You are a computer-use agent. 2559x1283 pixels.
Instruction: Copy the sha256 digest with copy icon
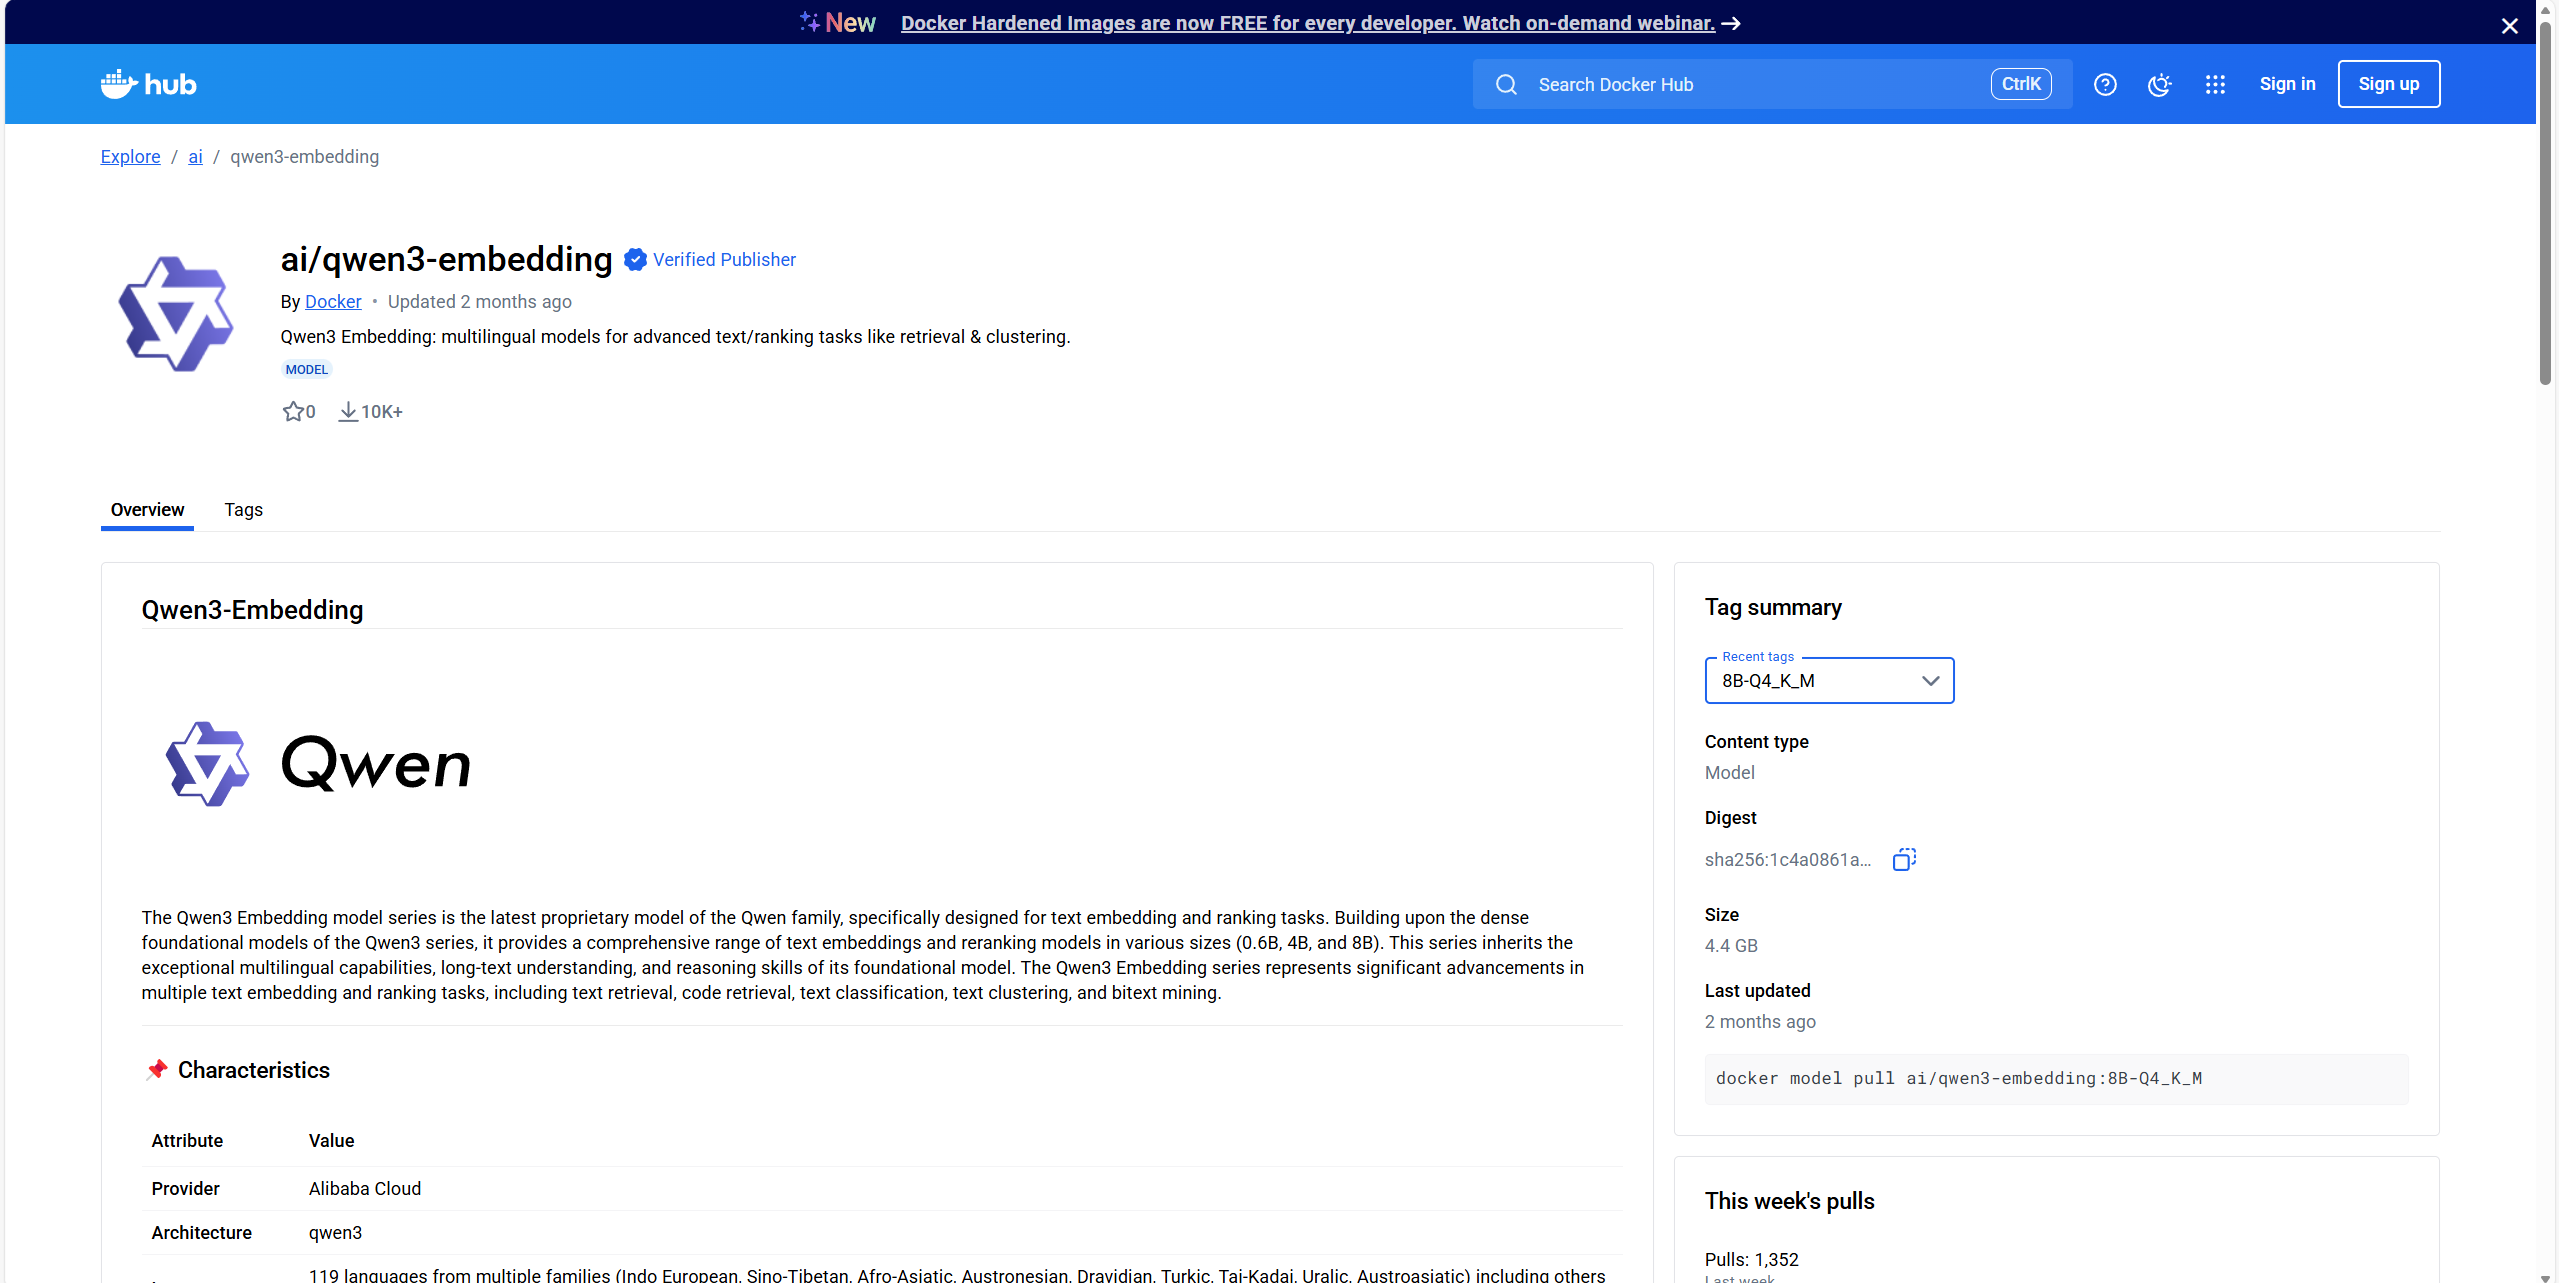coord(1904,859)
